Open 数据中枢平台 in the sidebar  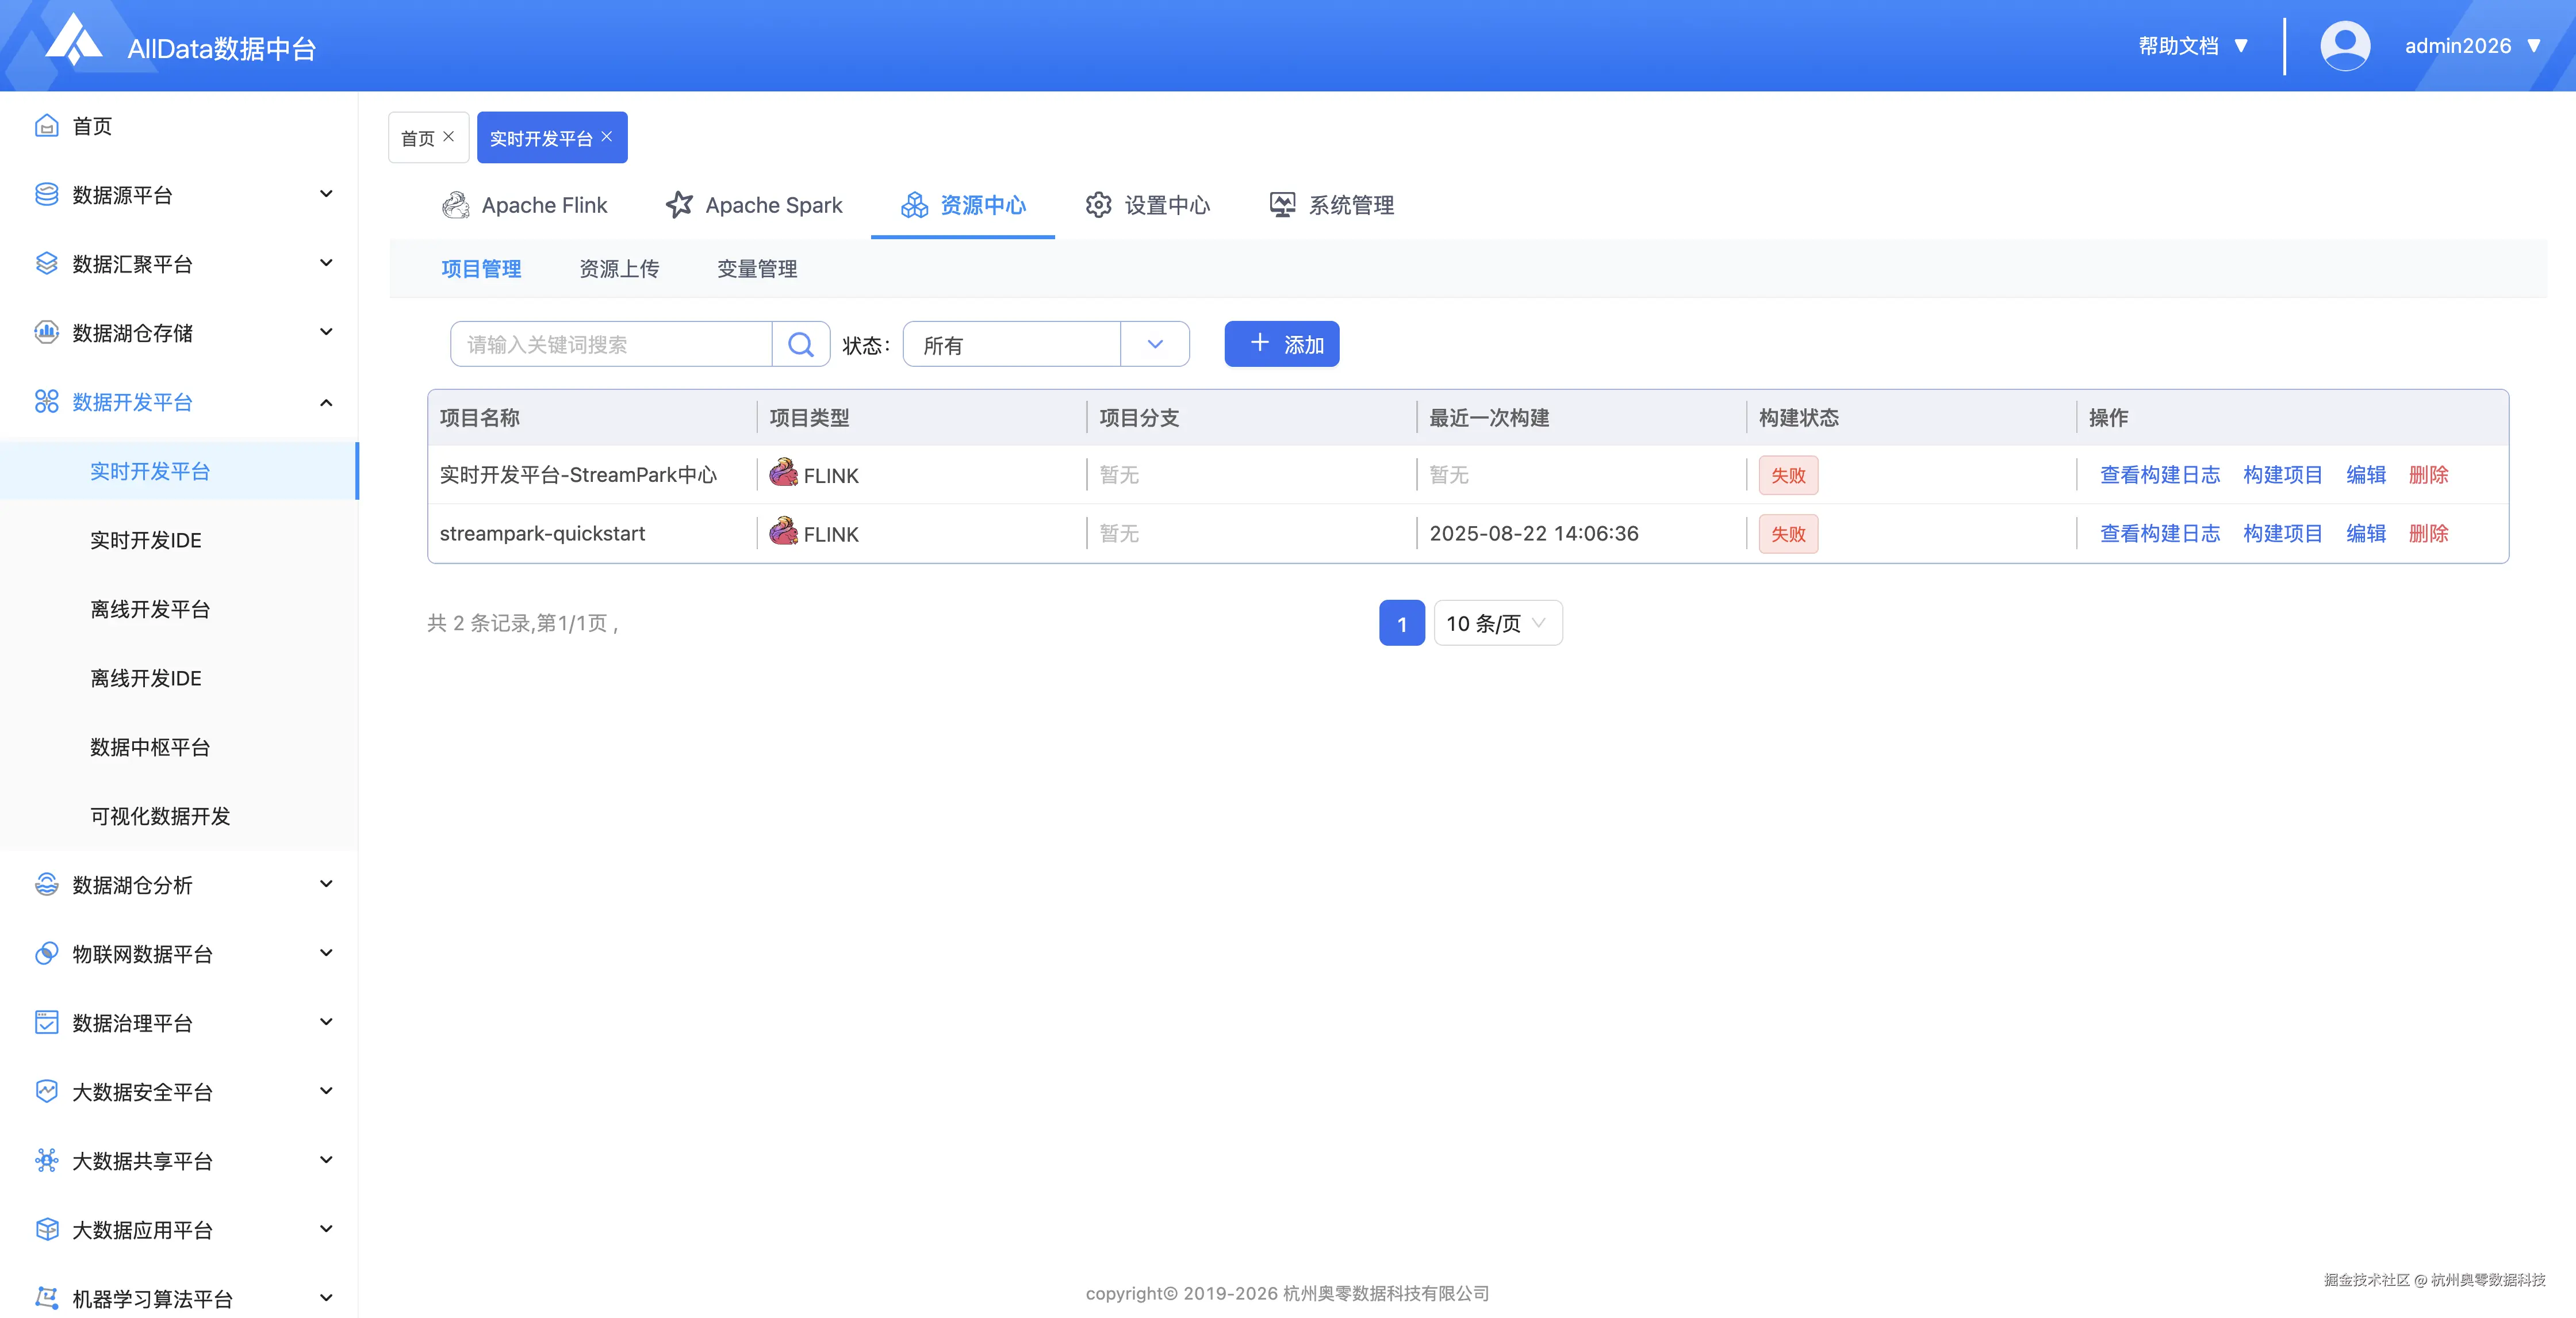click(150, 747)
